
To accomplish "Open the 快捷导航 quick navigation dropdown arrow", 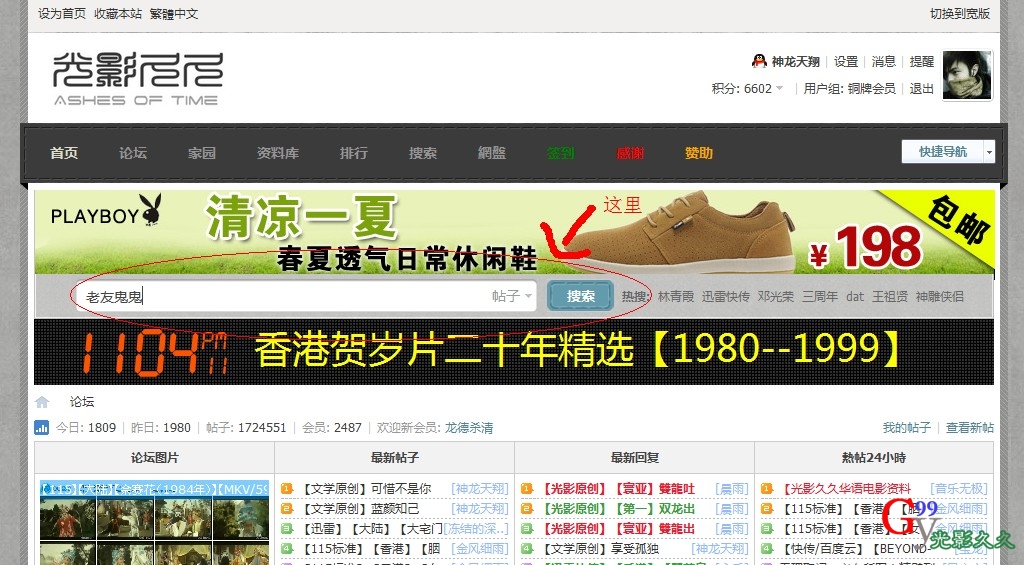I will pos(989,152).
